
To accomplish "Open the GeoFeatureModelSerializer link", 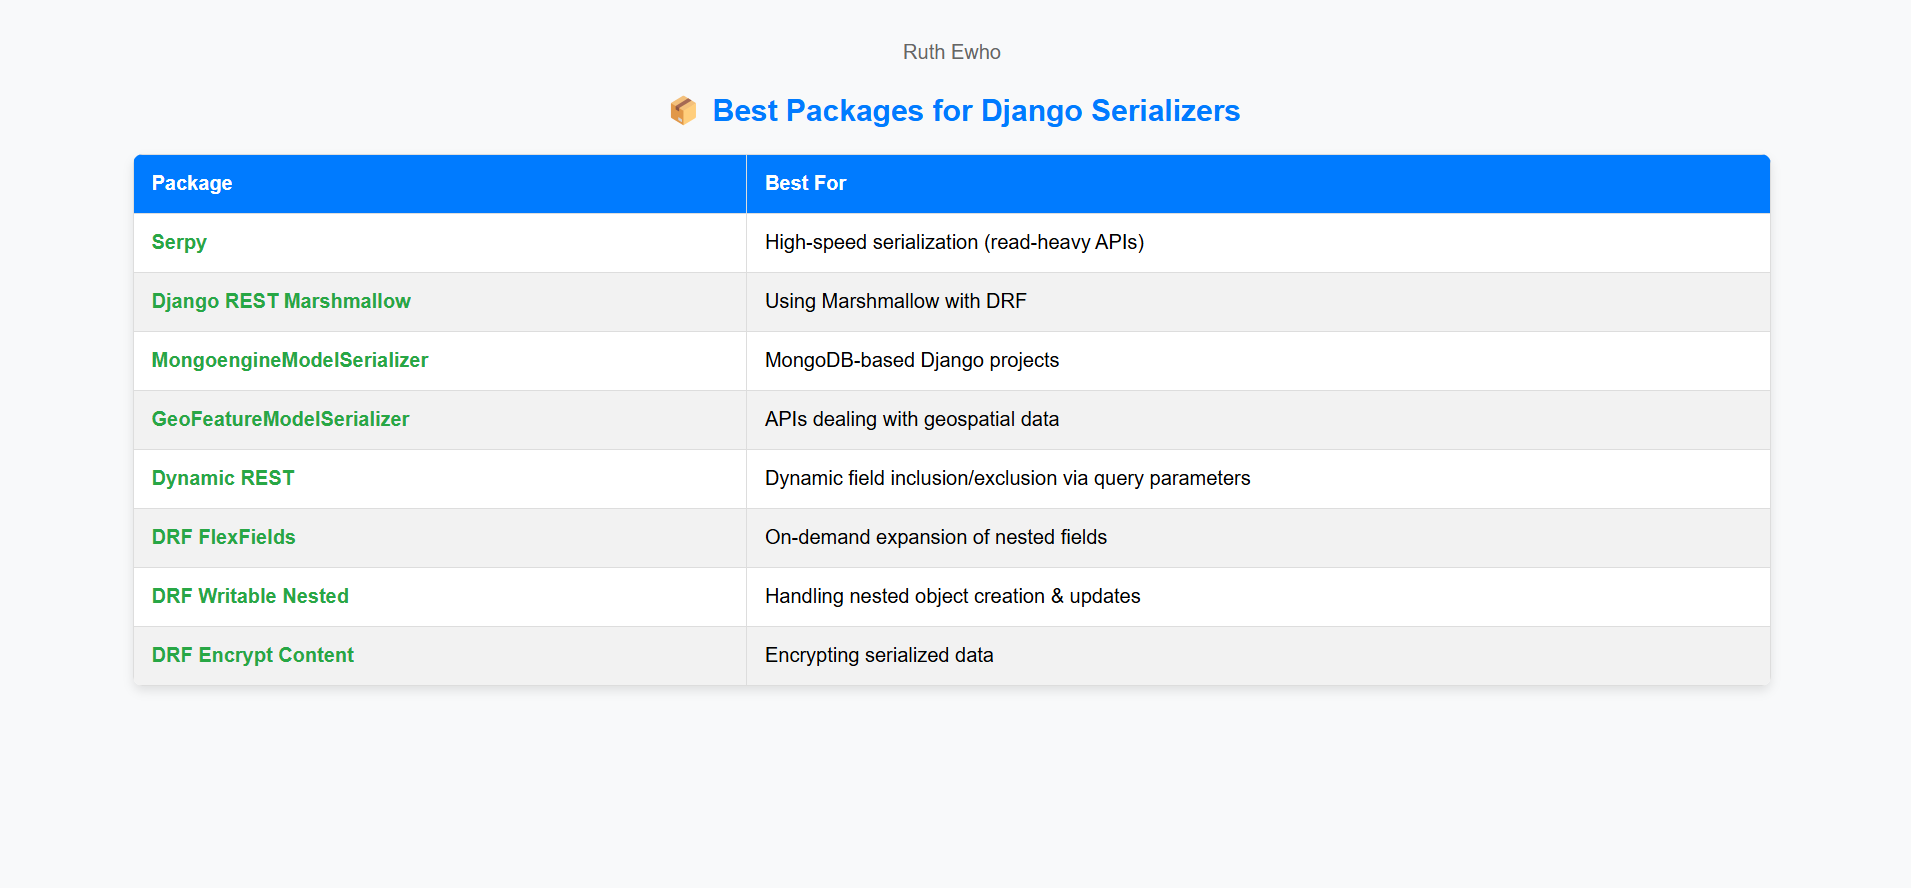I will pyautogui.click(x=280, y=419).
